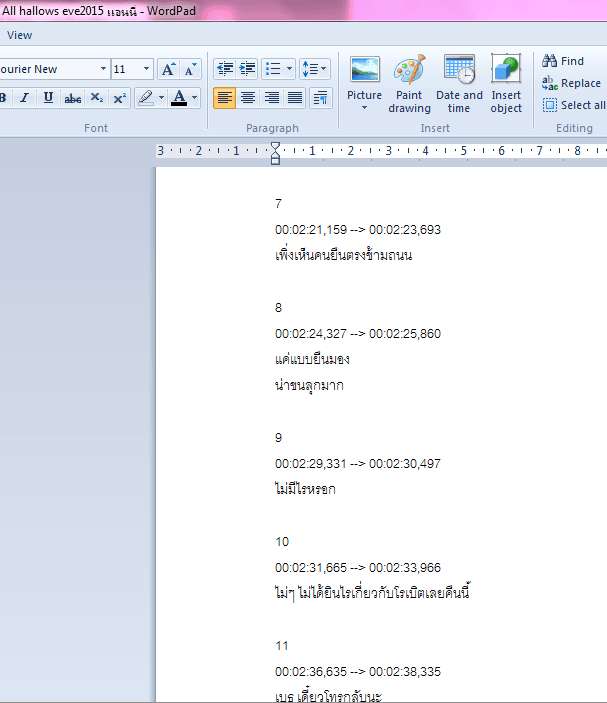
Task: Click the Thai line under subtitle 10
Action: (x=372, y=593)
